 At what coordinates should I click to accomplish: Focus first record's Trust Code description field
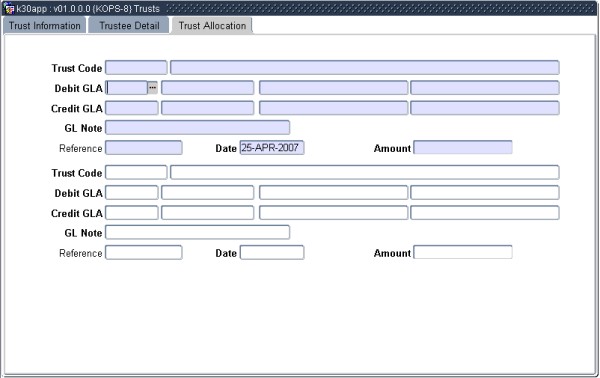coord(365,68)
